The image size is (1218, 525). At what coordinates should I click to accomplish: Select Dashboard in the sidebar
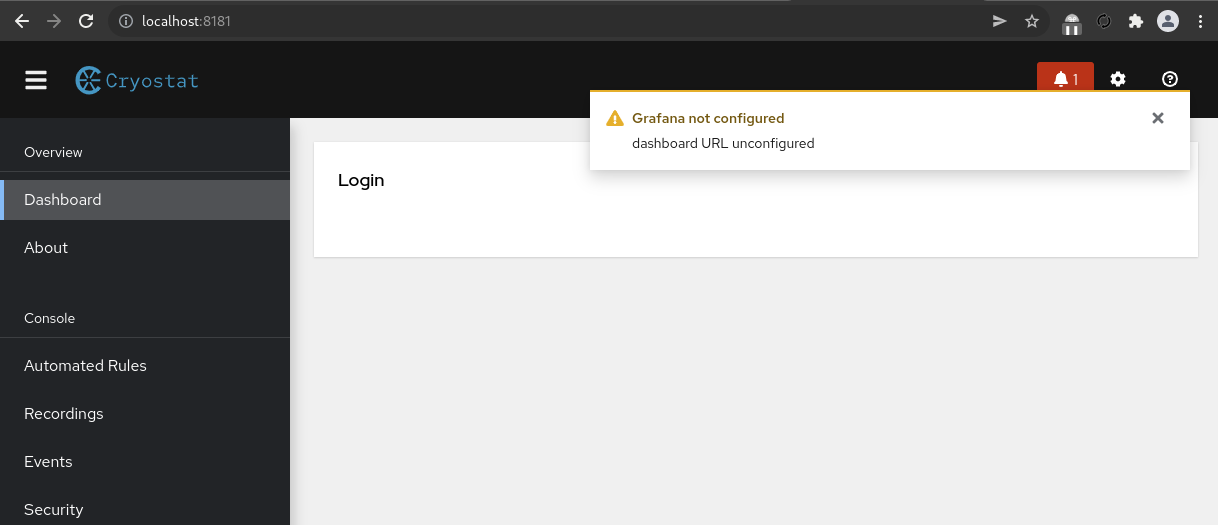point(145,200)
